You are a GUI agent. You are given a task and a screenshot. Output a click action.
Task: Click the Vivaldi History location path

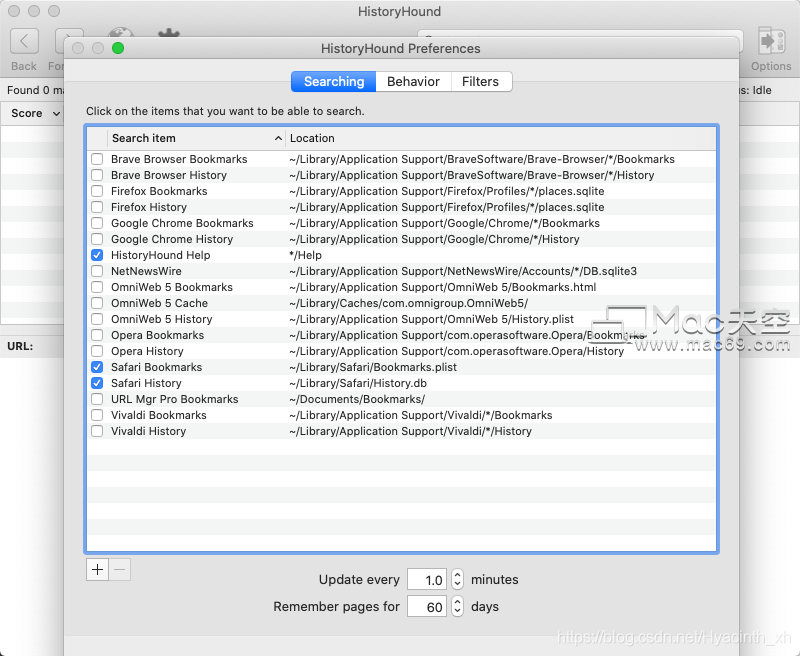pyautogui.click(x=411, y=431)
